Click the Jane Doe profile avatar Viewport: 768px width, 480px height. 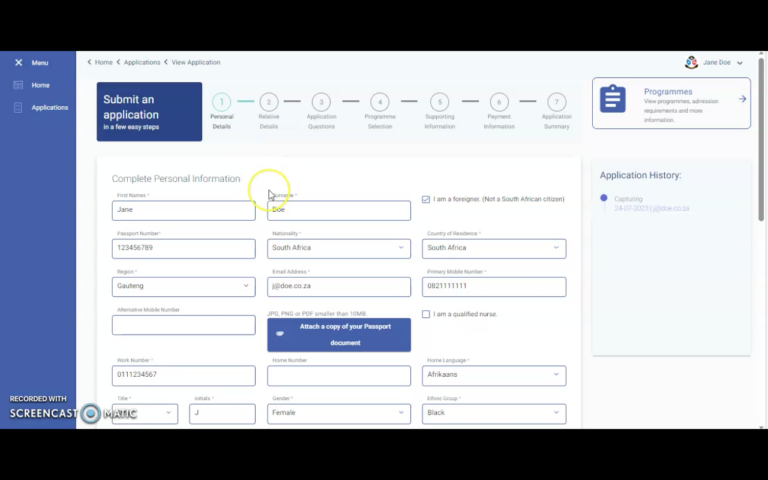point(691,63)
